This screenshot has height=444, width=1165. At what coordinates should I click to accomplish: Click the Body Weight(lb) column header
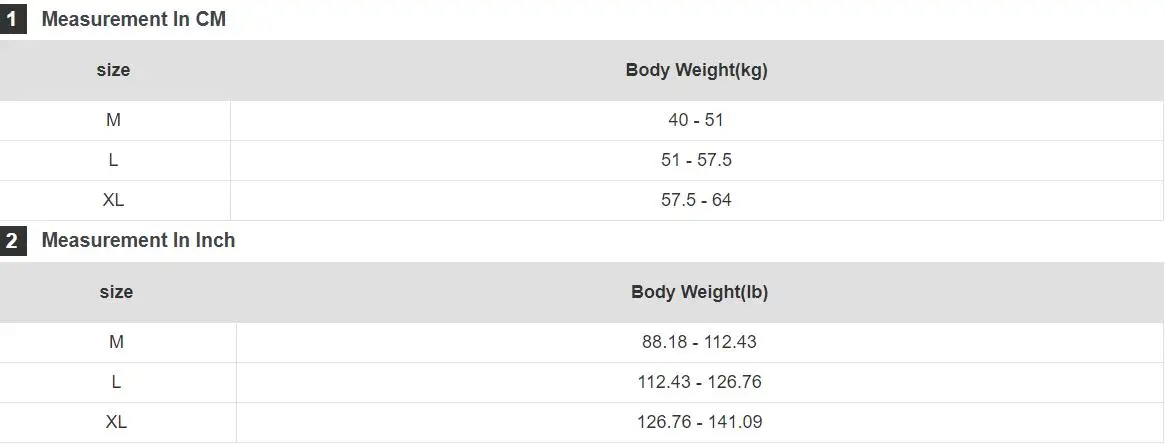click(700, 293)
